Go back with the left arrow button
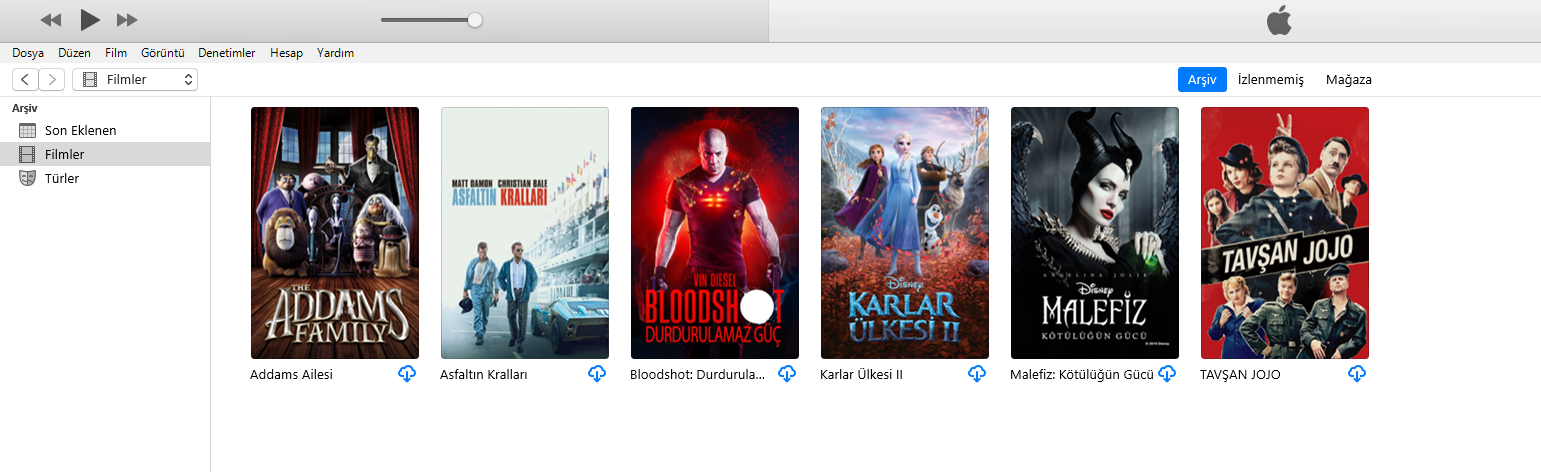The width and height of the screenshot is (1541, 472). (25, 79)
